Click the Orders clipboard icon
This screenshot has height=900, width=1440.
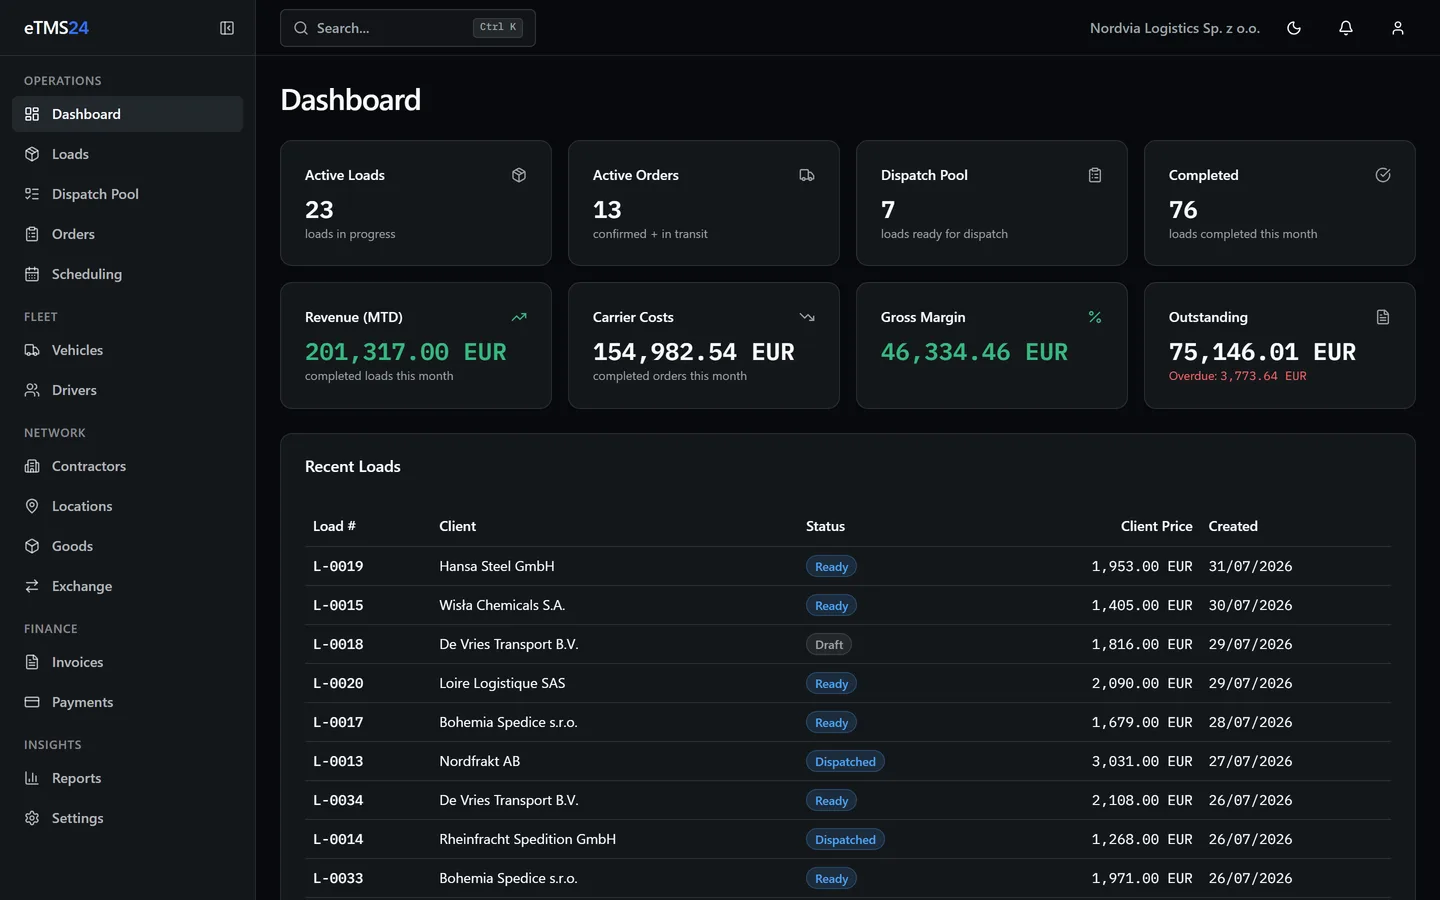click(32, 234)
